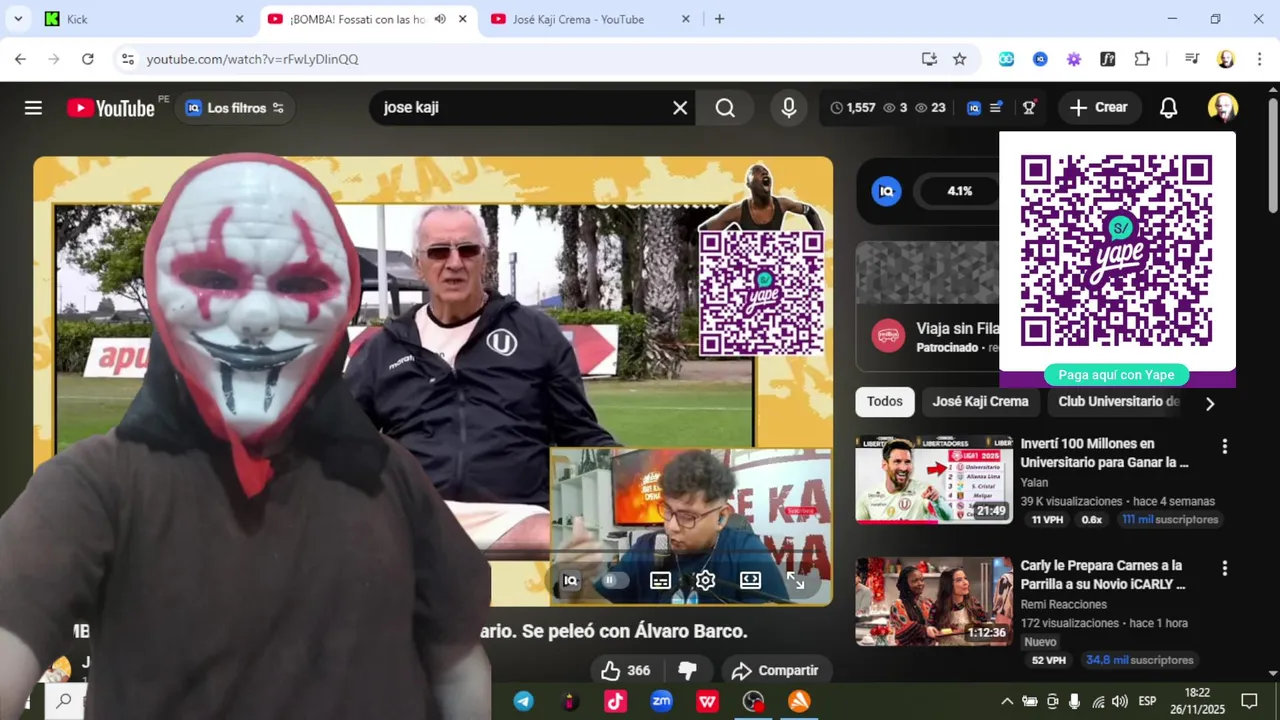
Task: Open the purple gear extension
Action: [1074, 59]
